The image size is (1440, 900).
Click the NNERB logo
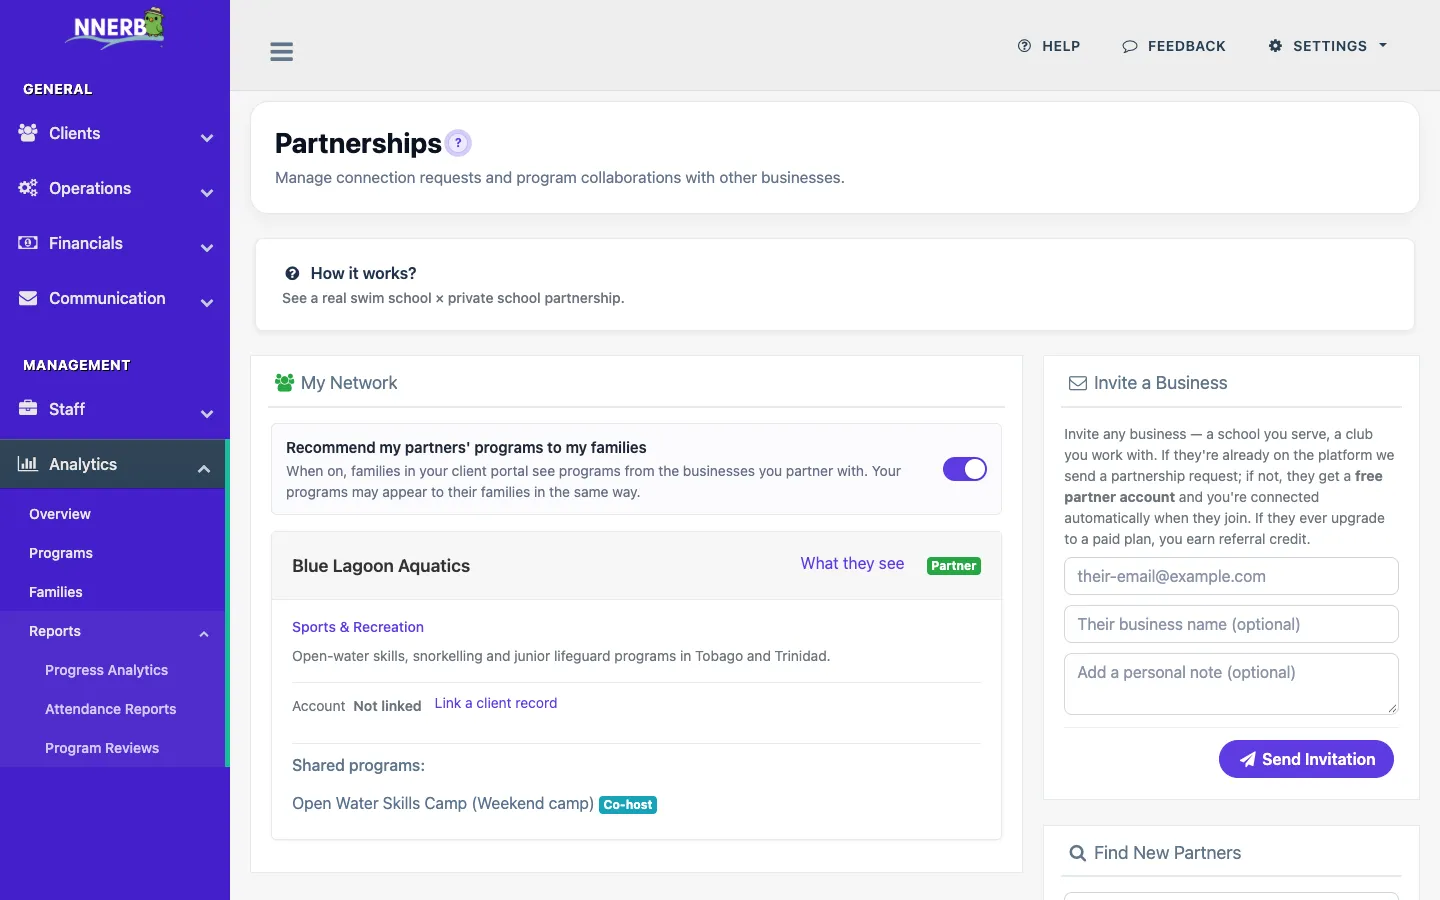115,28
